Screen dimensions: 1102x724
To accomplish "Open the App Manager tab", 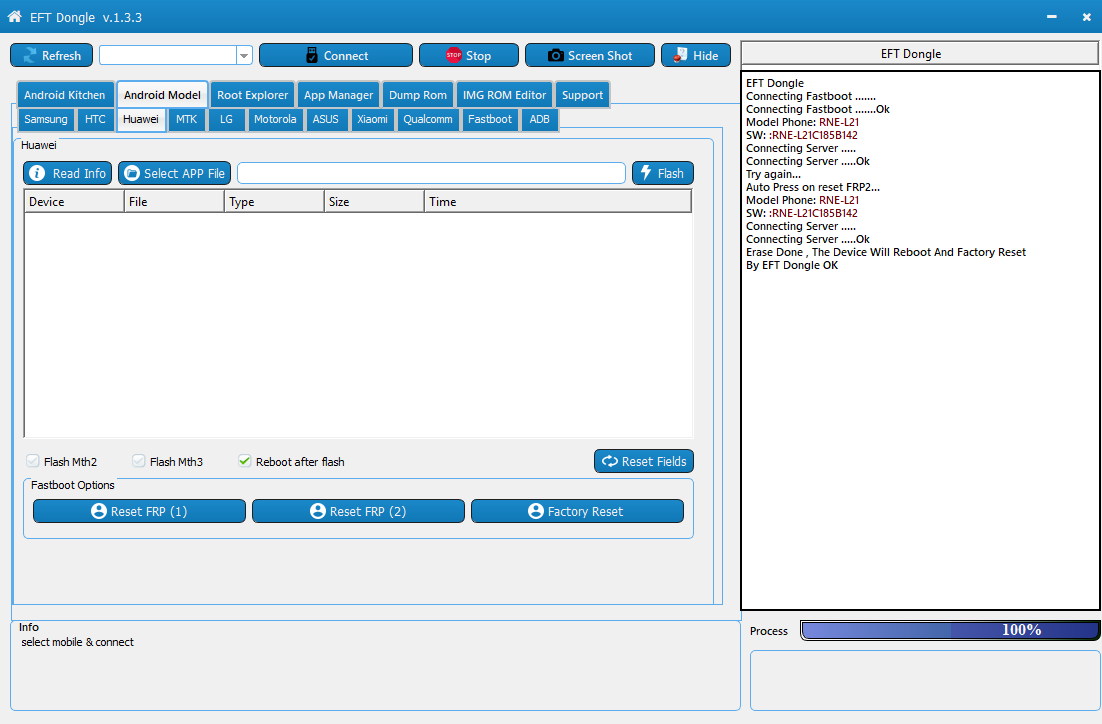I will click(x=339, y=95).
